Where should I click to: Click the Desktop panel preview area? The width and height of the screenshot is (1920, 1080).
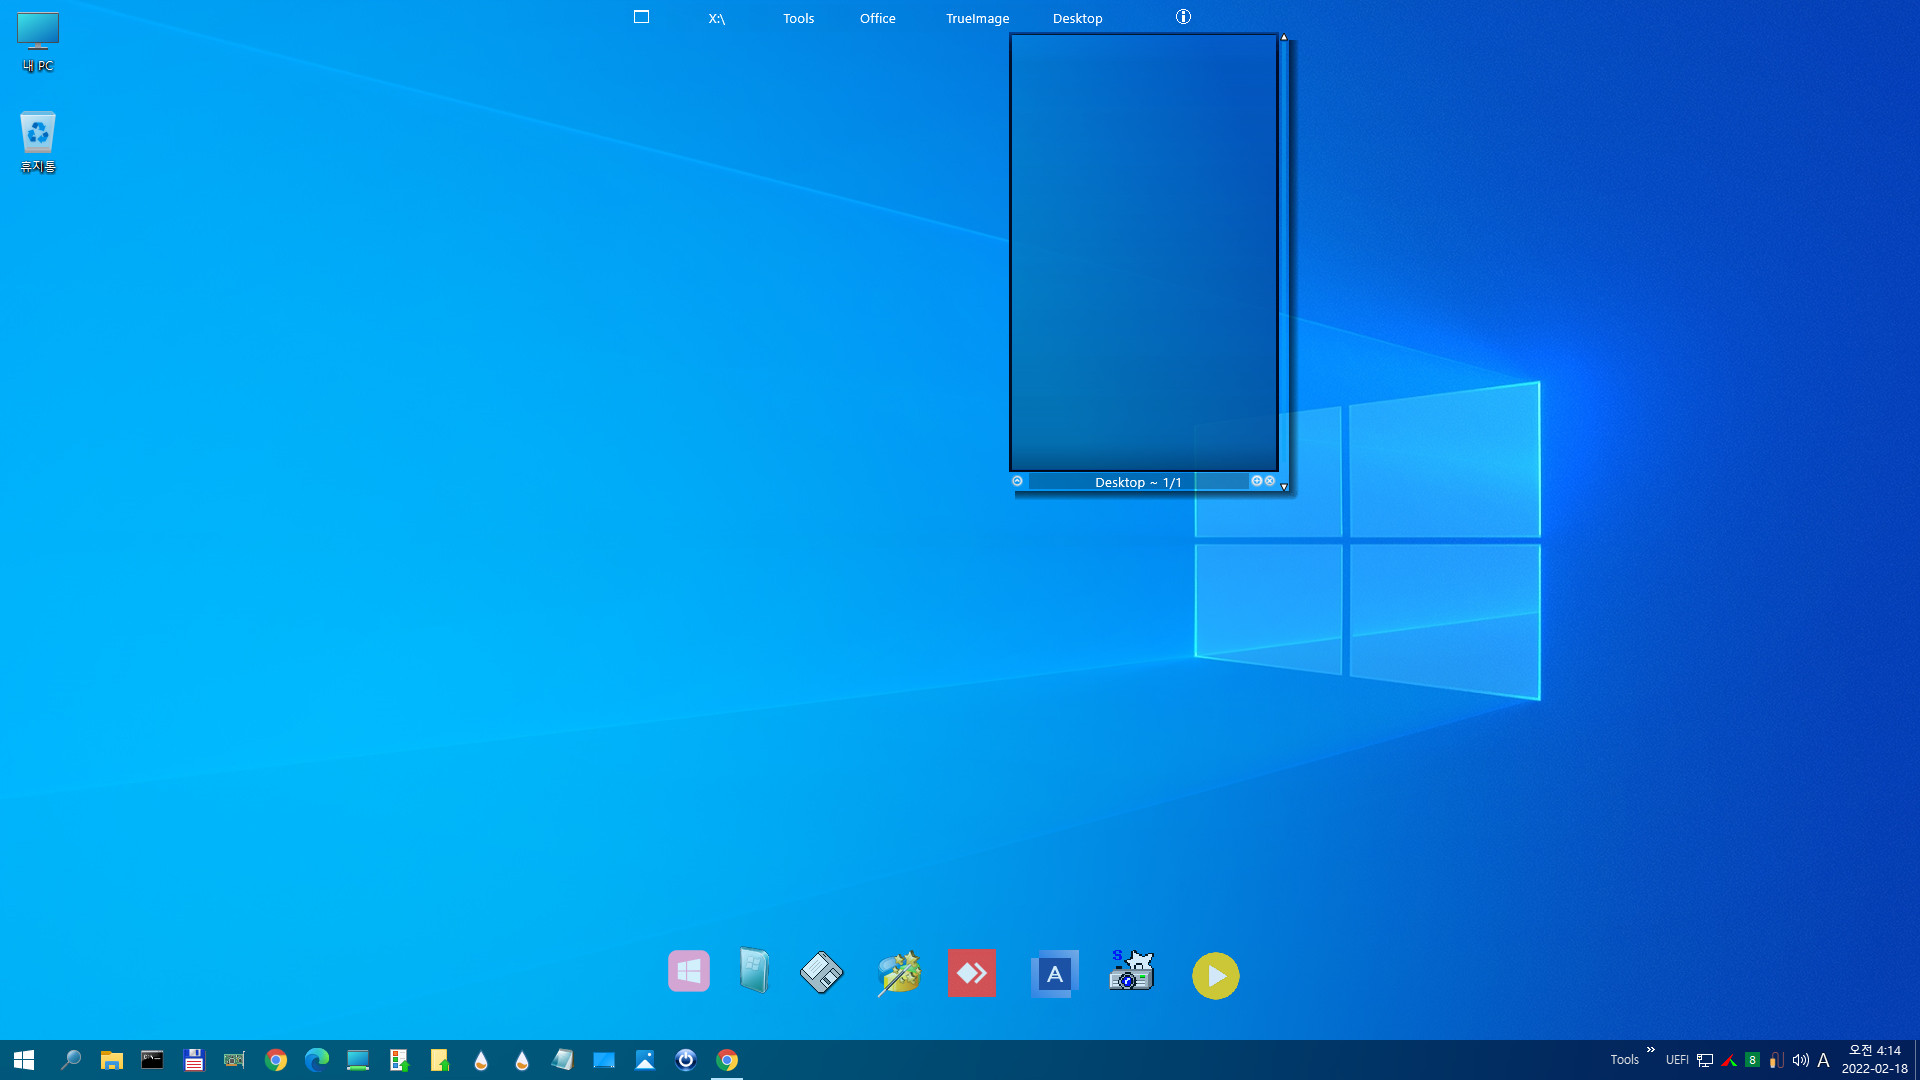click(1143, 252)
